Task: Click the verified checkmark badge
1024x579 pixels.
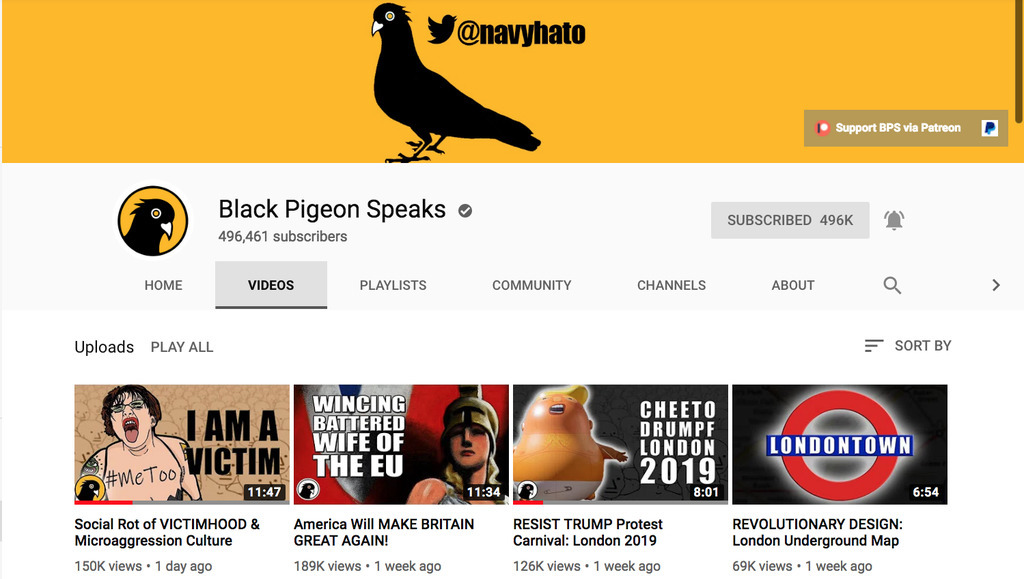Action: [x=465, y=210]
